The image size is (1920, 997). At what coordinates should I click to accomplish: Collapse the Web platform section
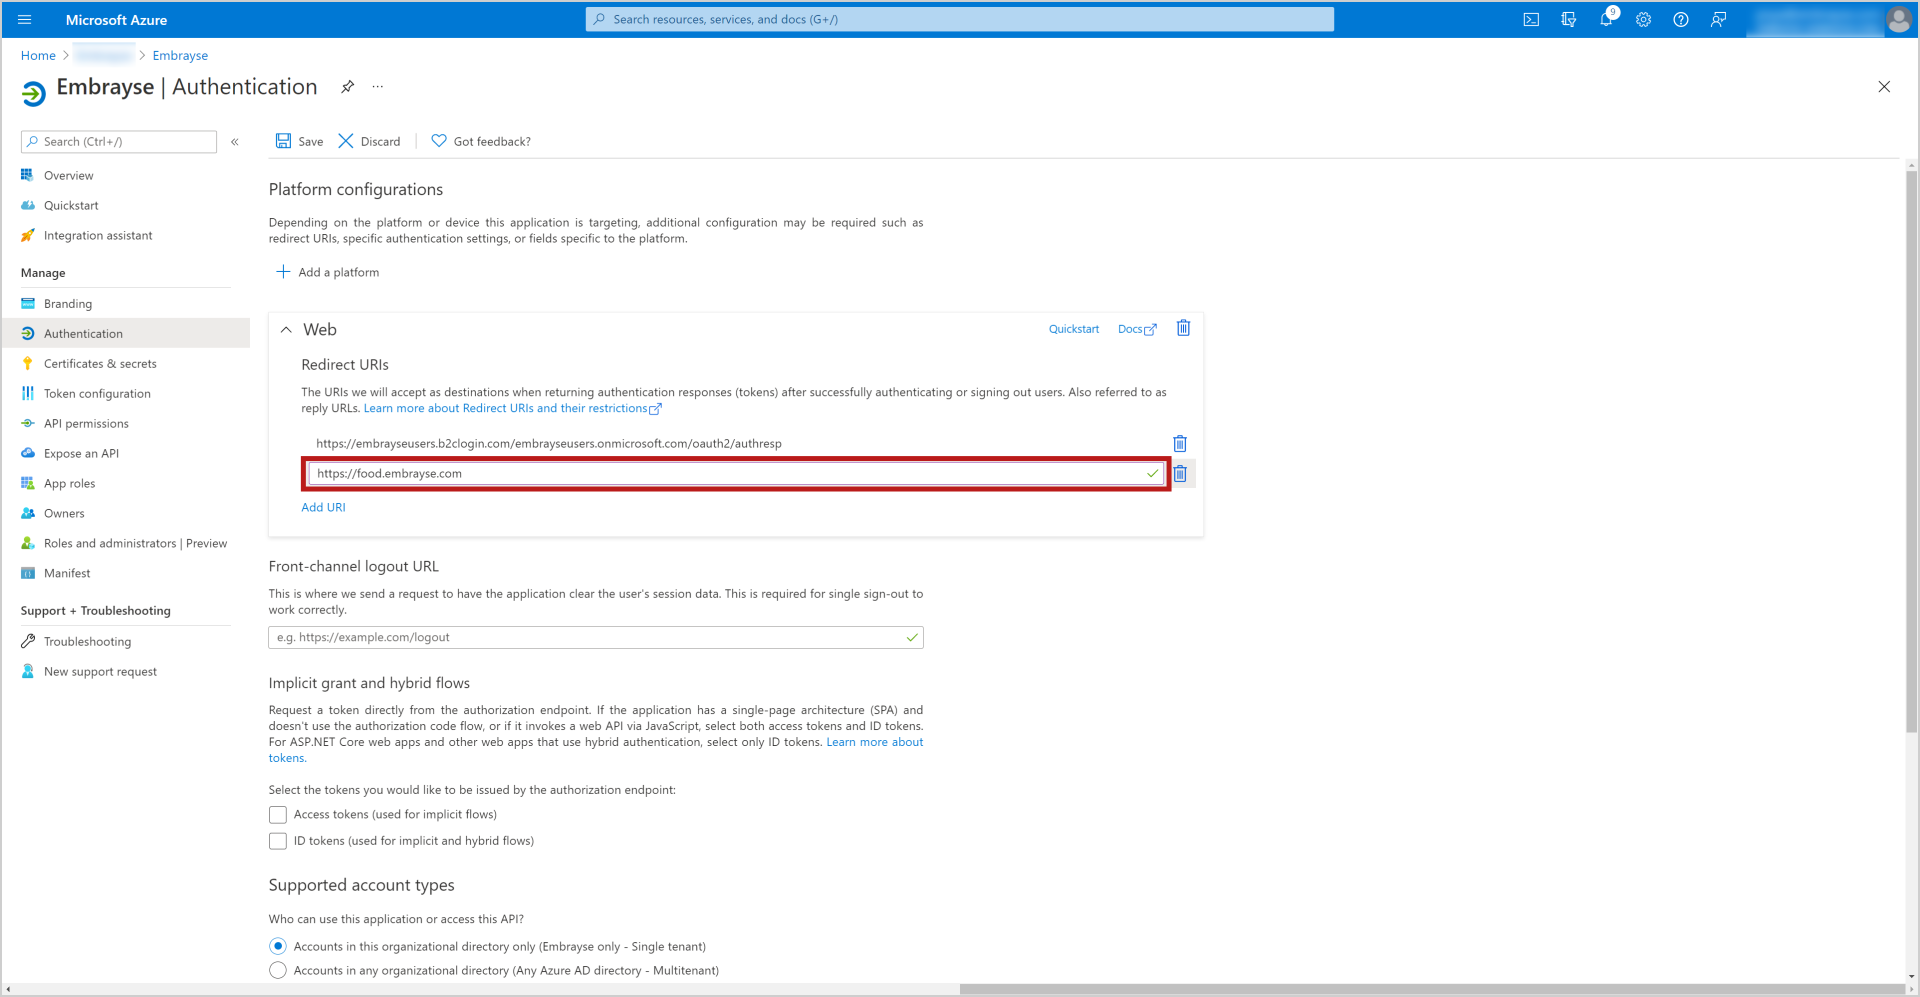(x=286, y=329)
